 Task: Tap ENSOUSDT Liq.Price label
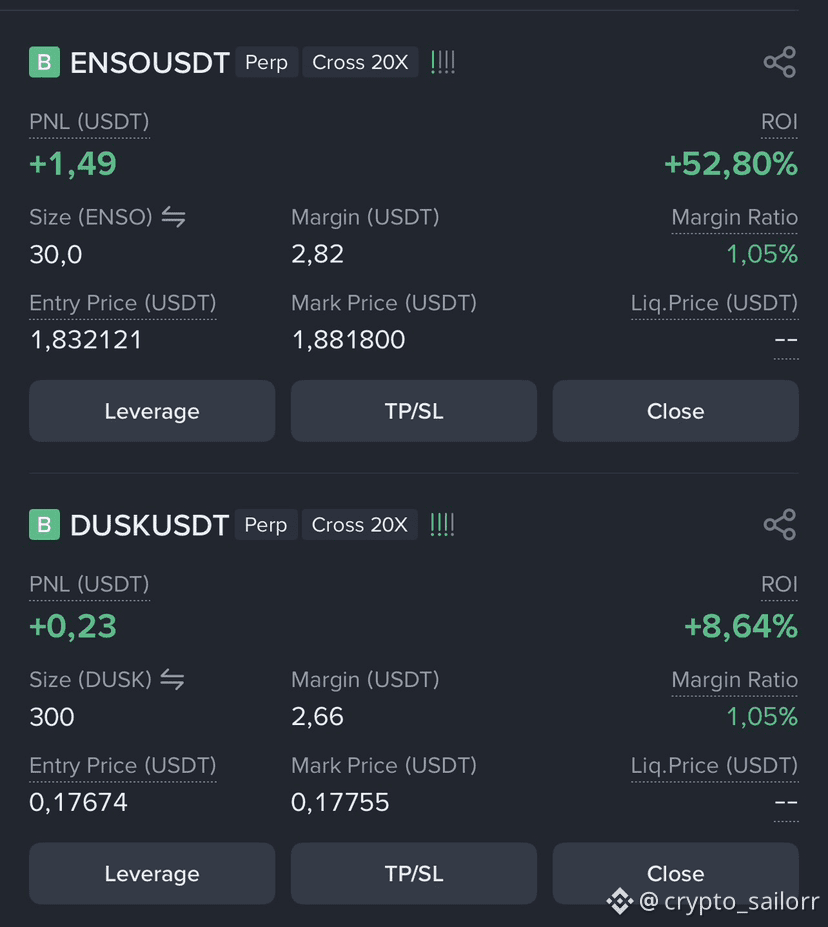714,303
